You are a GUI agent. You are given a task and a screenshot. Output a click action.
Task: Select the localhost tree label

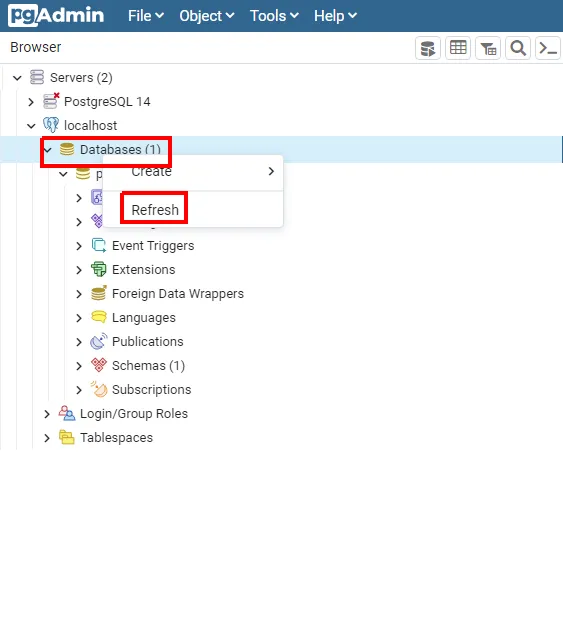90,126
